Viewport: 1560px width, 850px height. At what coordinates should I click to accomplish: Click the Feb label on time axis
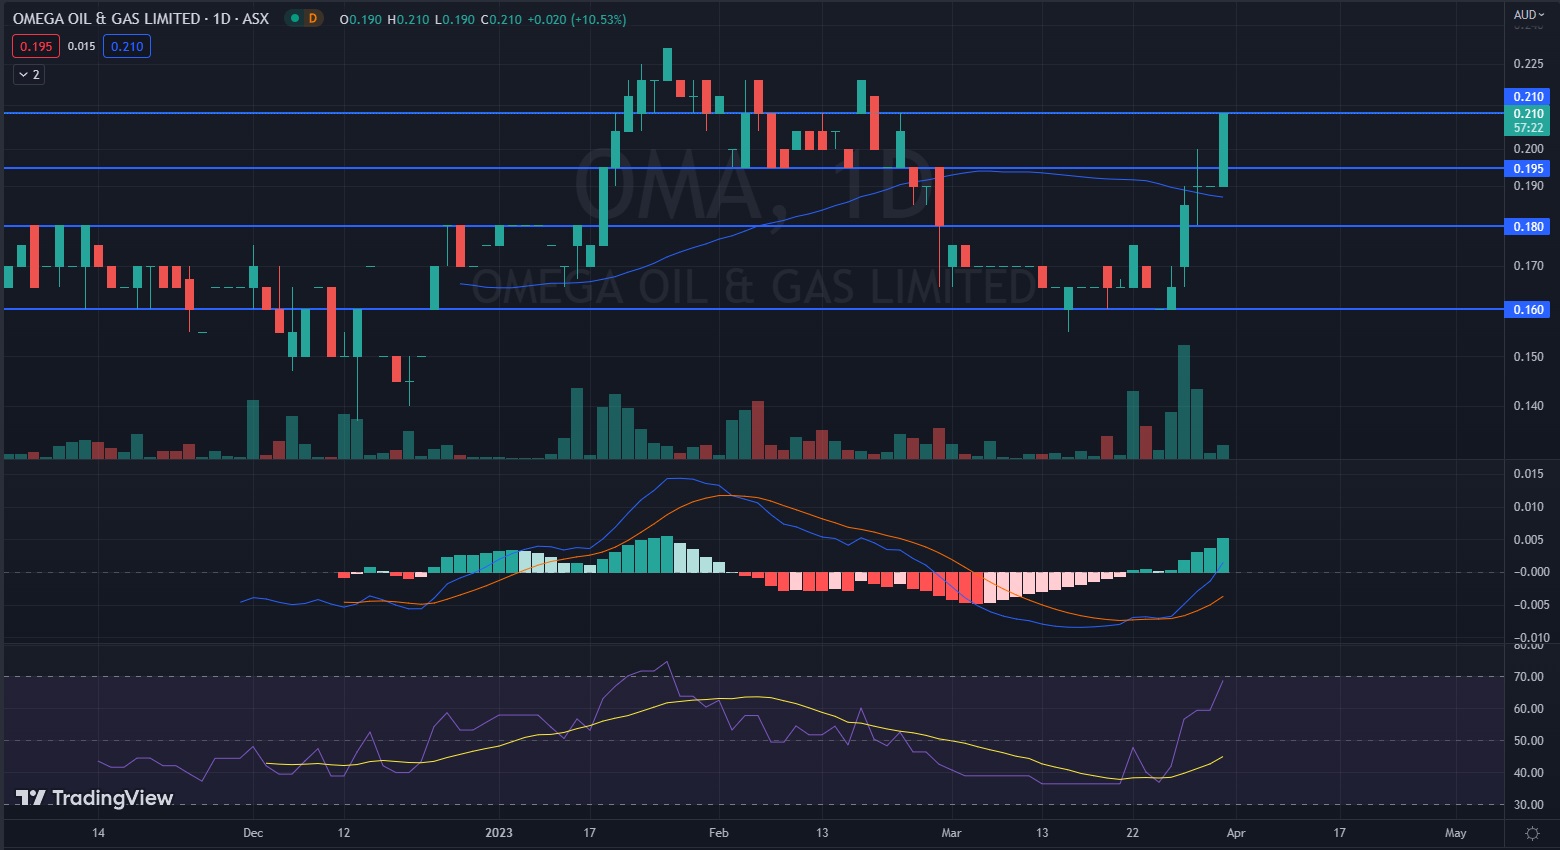click(718, 833)
